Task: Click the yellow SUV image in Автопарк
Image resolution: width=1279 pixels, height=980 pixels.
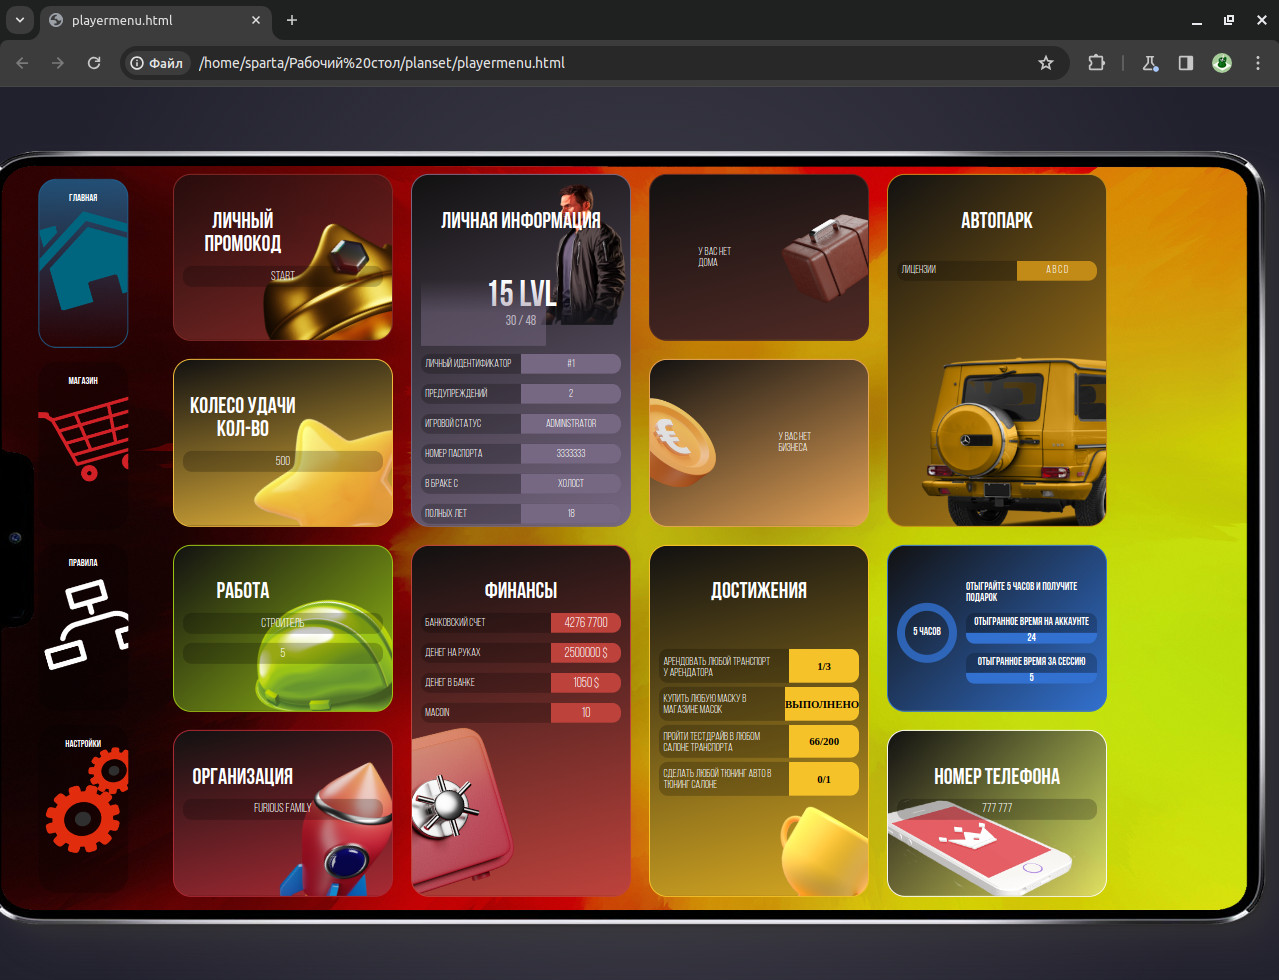Action: pyautogui.click(x=1020, y=440)
